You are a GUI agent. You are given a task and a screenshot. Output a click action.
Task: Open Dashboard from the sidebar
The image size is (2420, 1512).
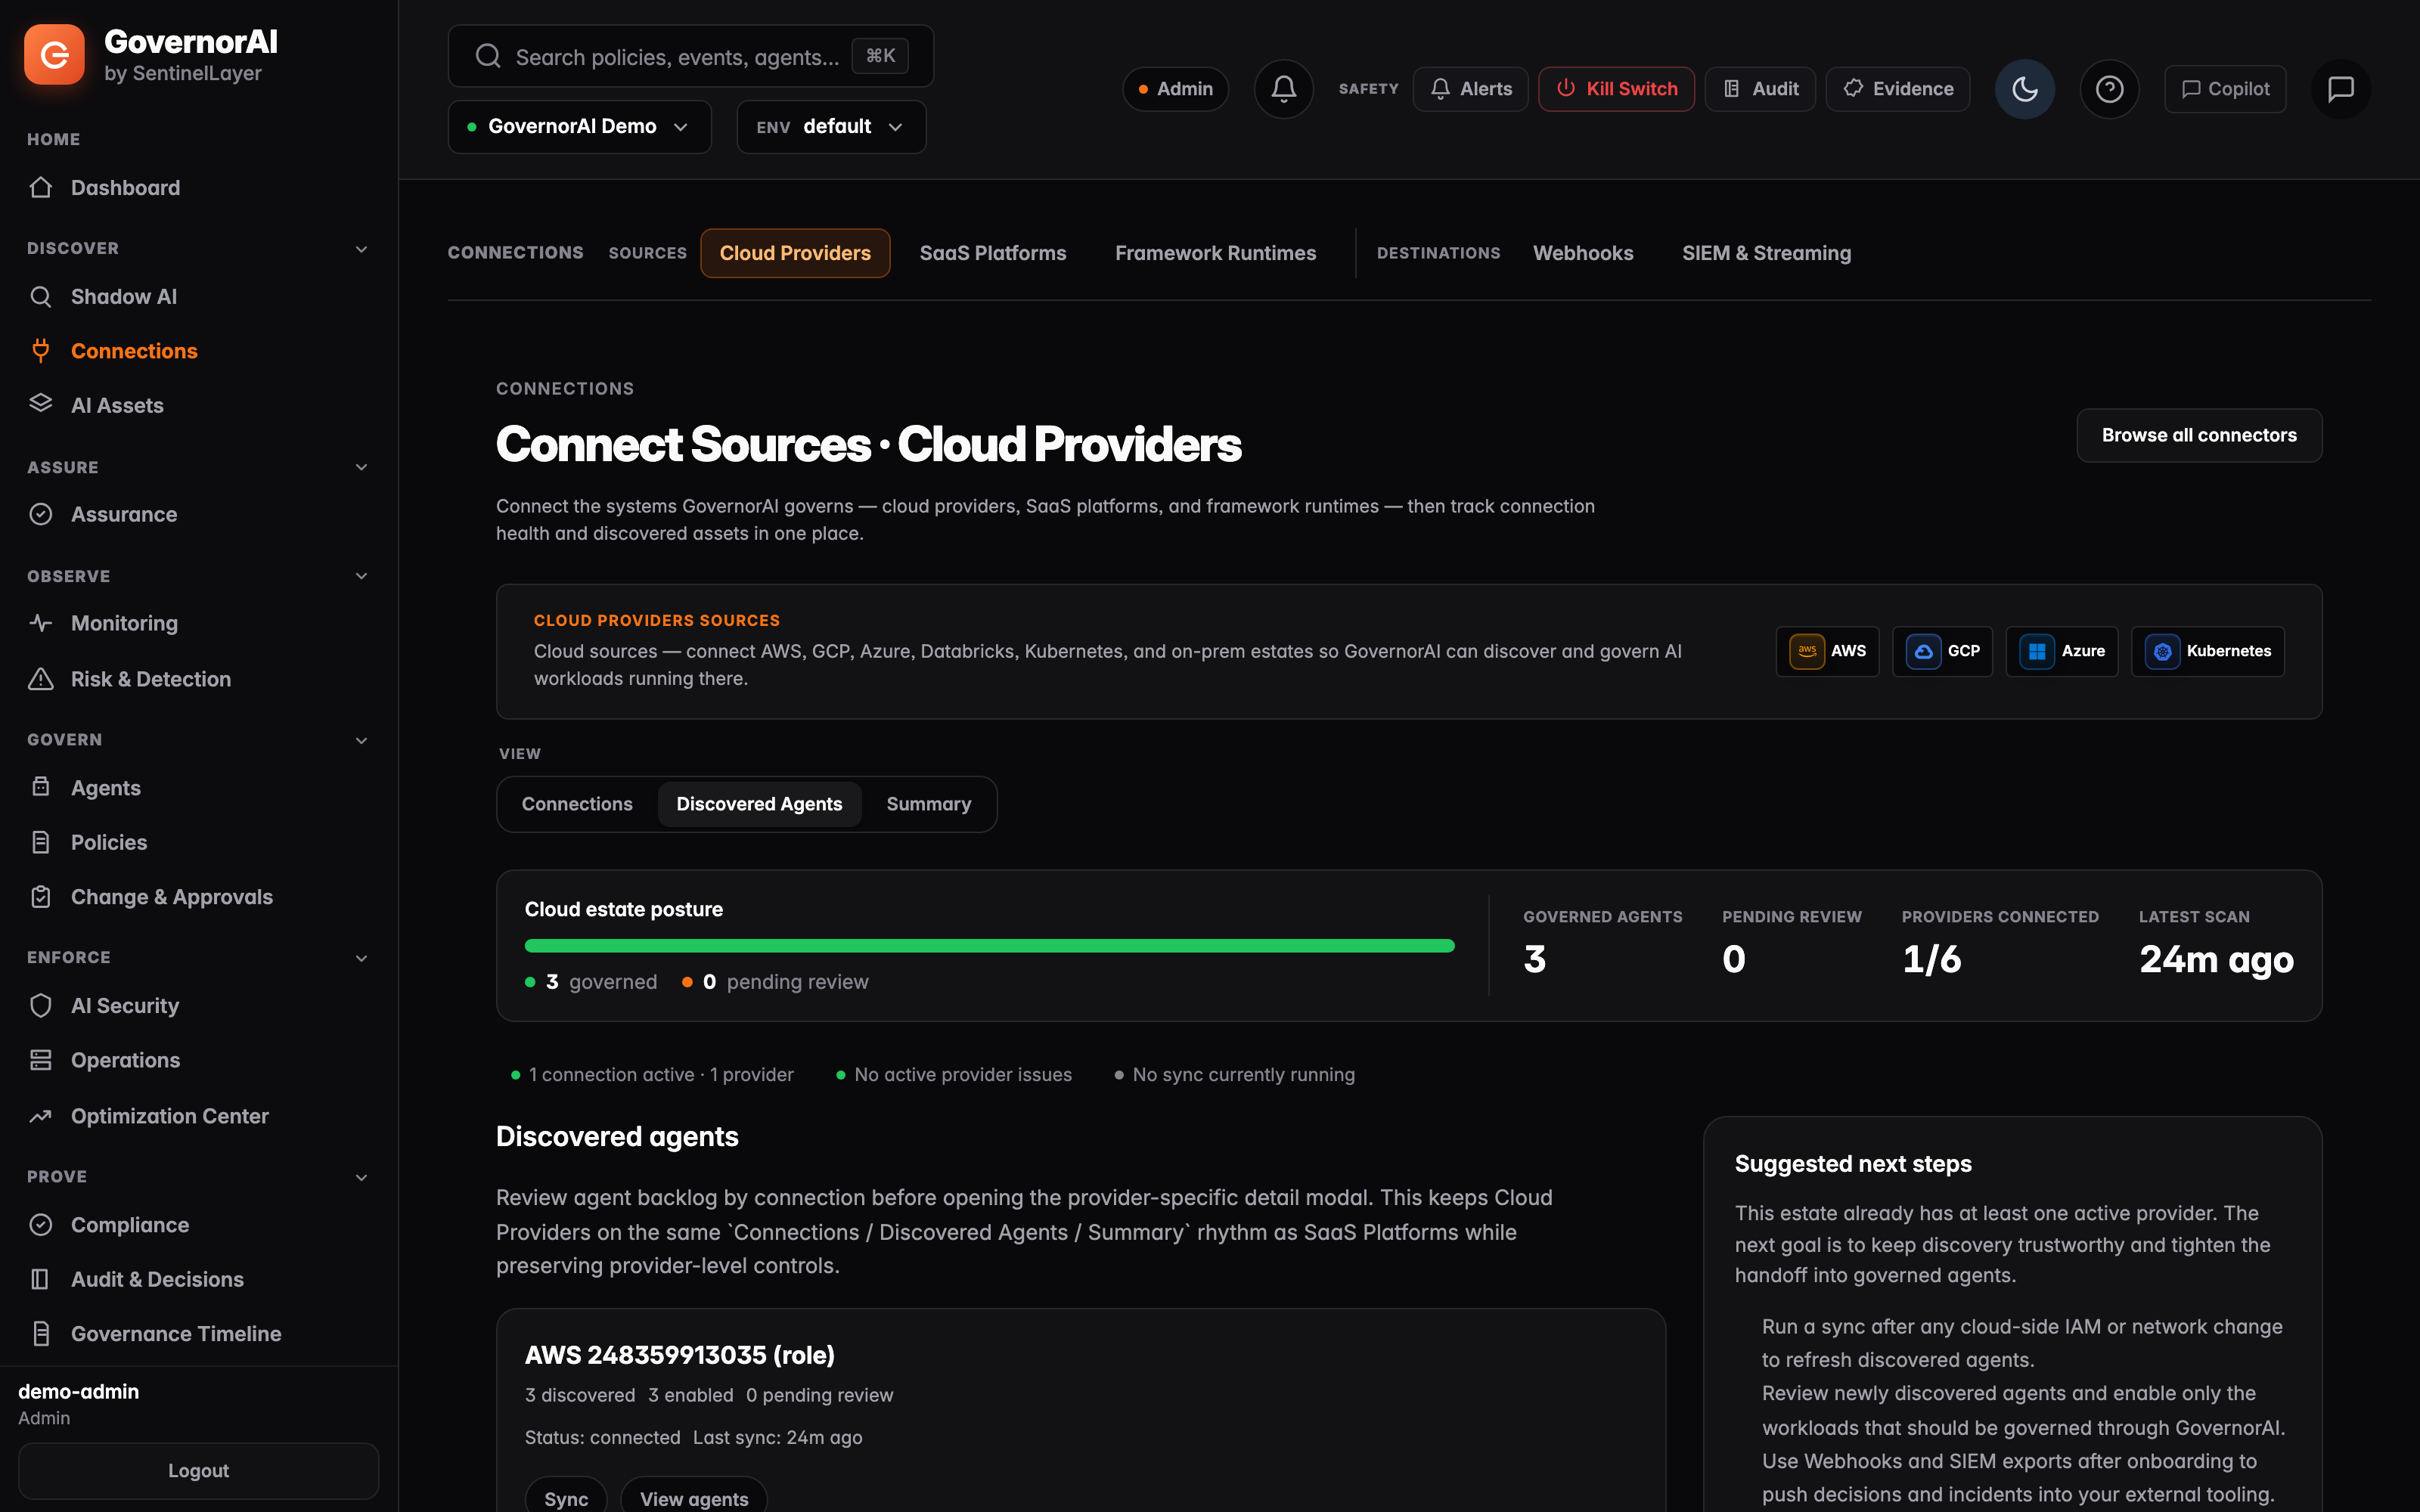[125, 188]
